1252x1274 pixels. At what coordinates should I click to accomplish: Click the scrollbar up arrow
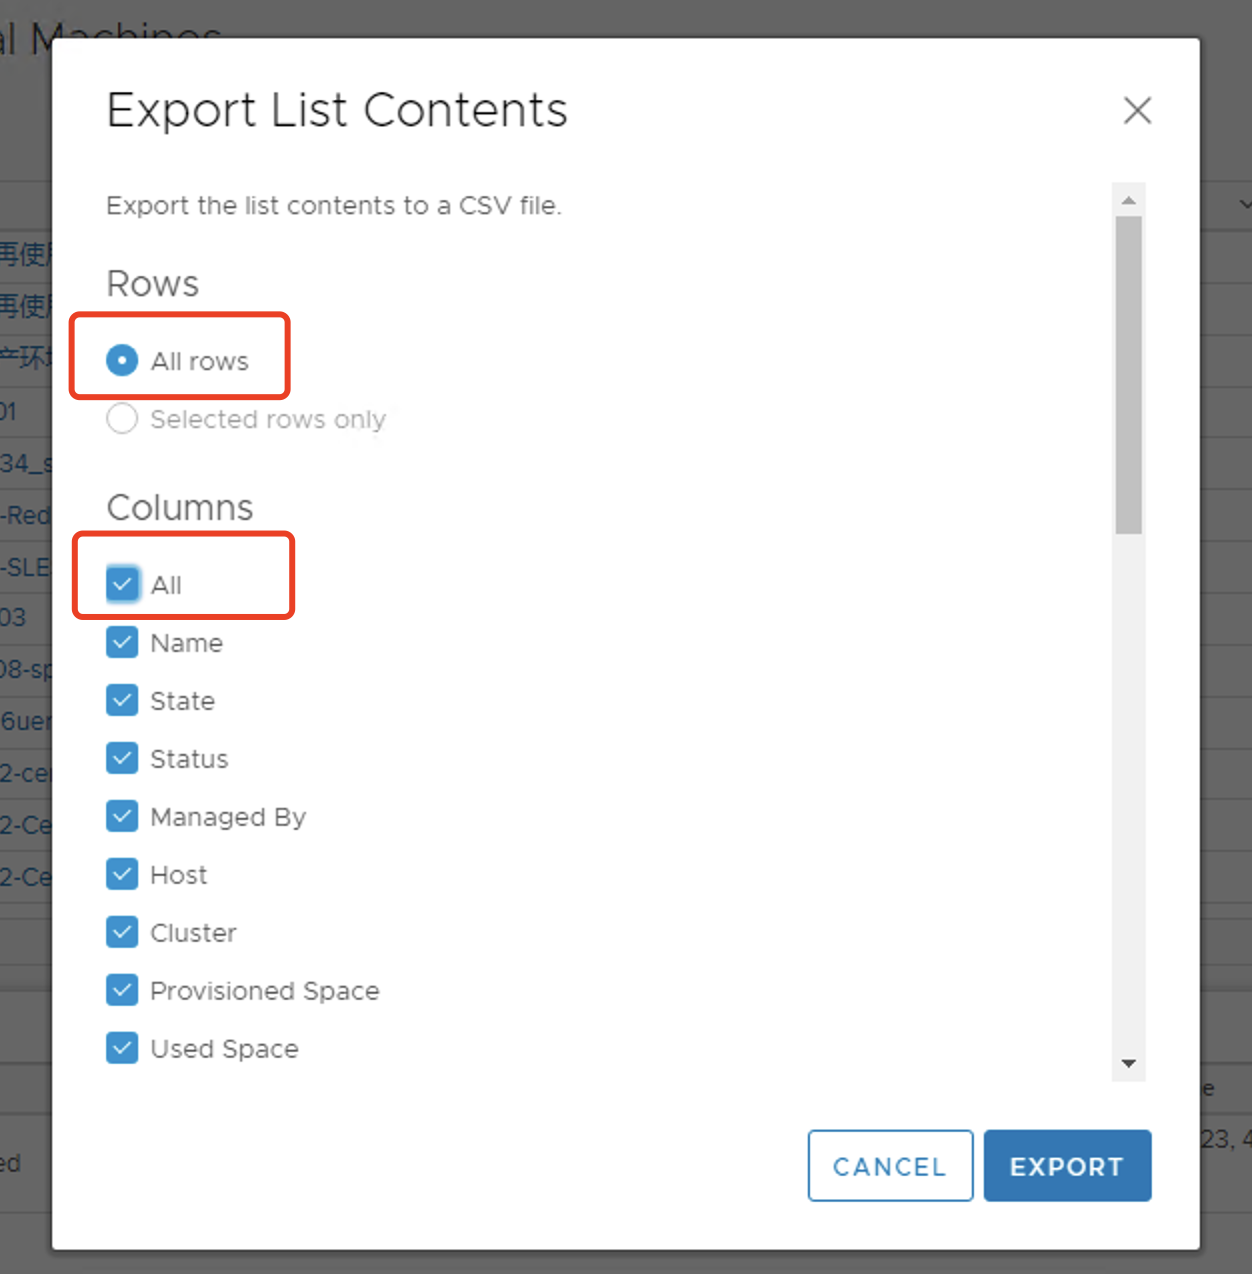pos(1128,200)
